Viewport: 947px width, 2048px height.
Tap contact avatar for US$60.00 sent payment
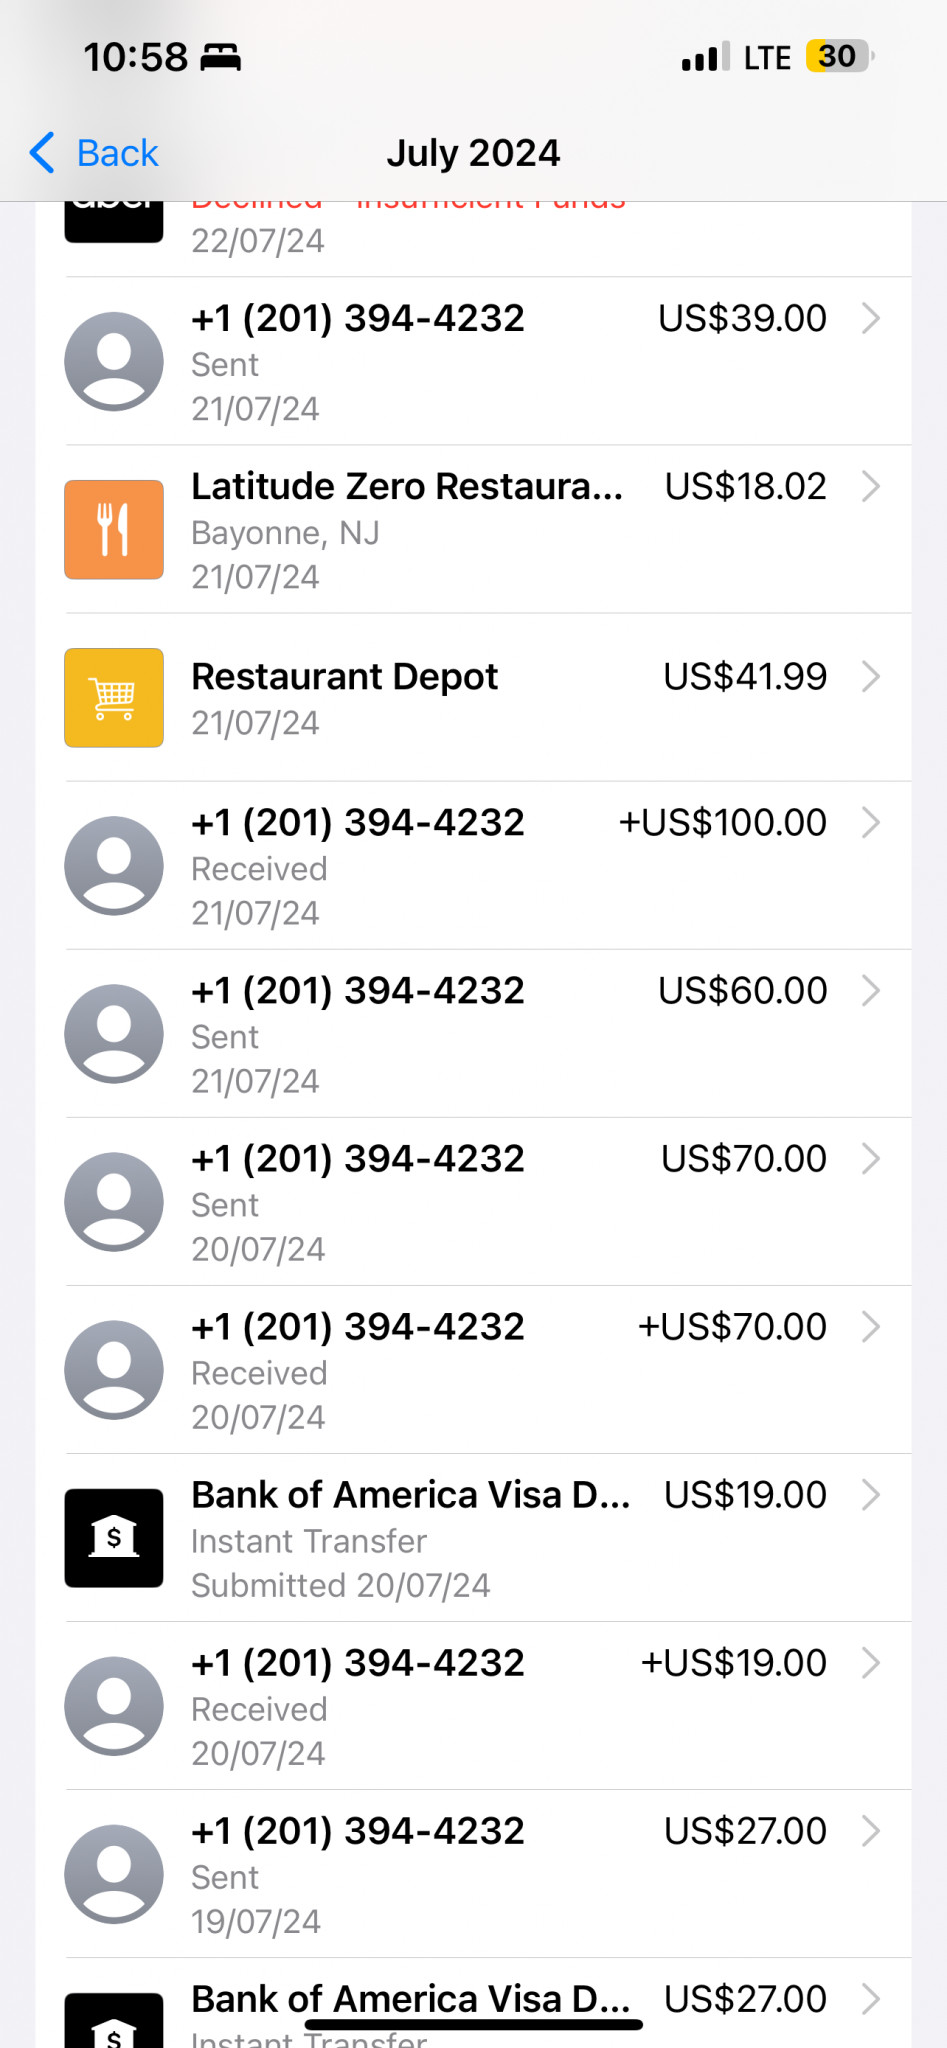114,1033
